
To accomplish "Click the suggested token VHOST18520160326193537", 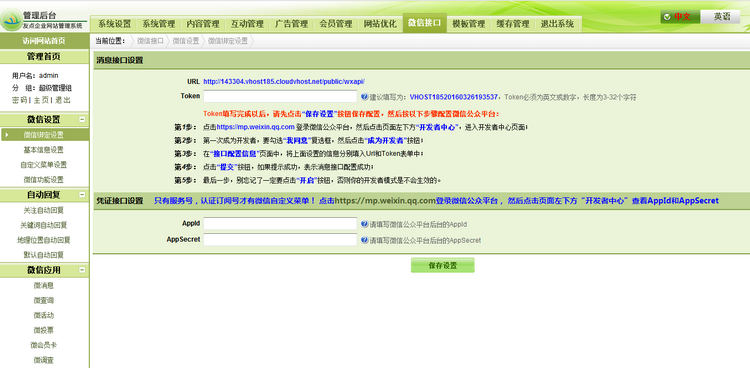I will click(453, 97).
